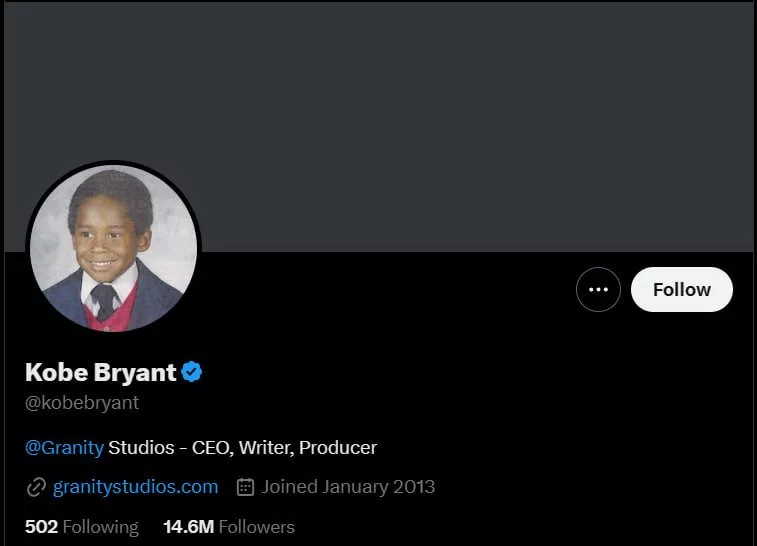Click the 502 following count
Image resolution: width=757 pixels, height=546 pixels.
(41, 526)
